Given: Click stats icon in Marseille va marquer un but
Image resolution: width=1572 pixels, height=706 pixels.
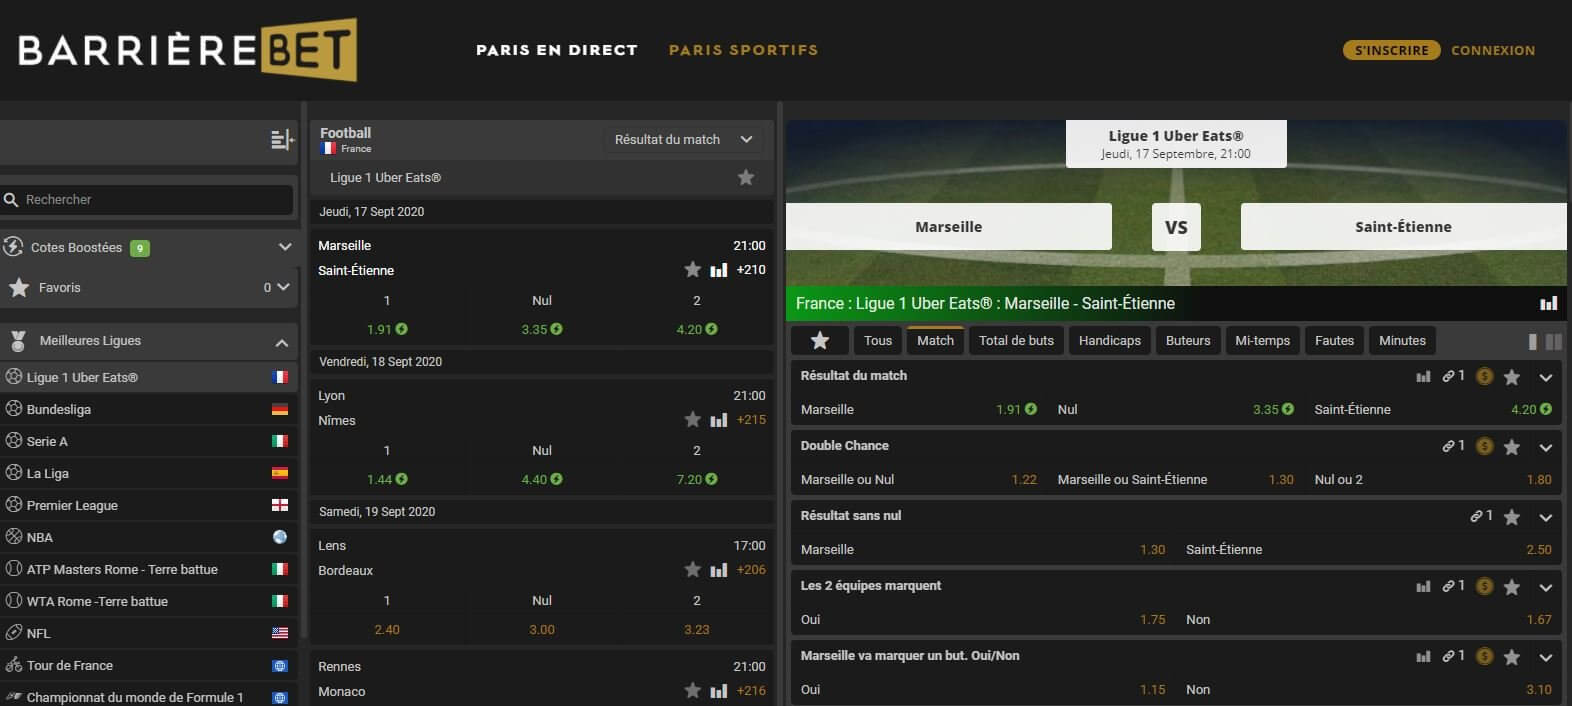Looking at the screenshot, I should [1423, 656].
